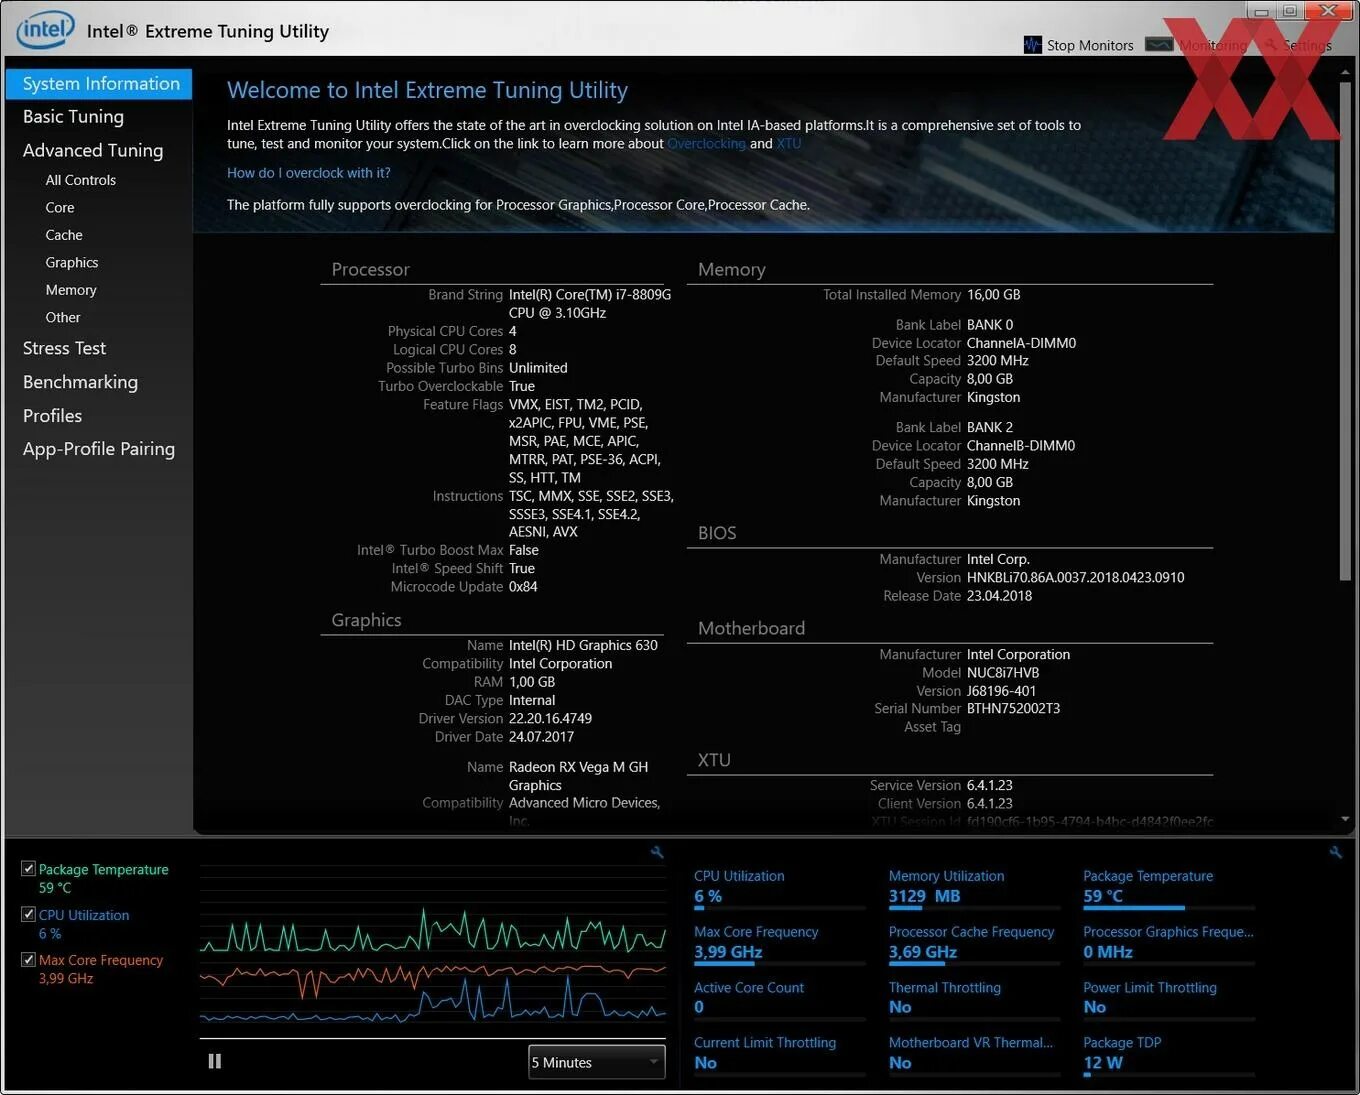Click the Memory section heading in info panel
Screen dimensions: 1360x1095
[x=731, y=270]
